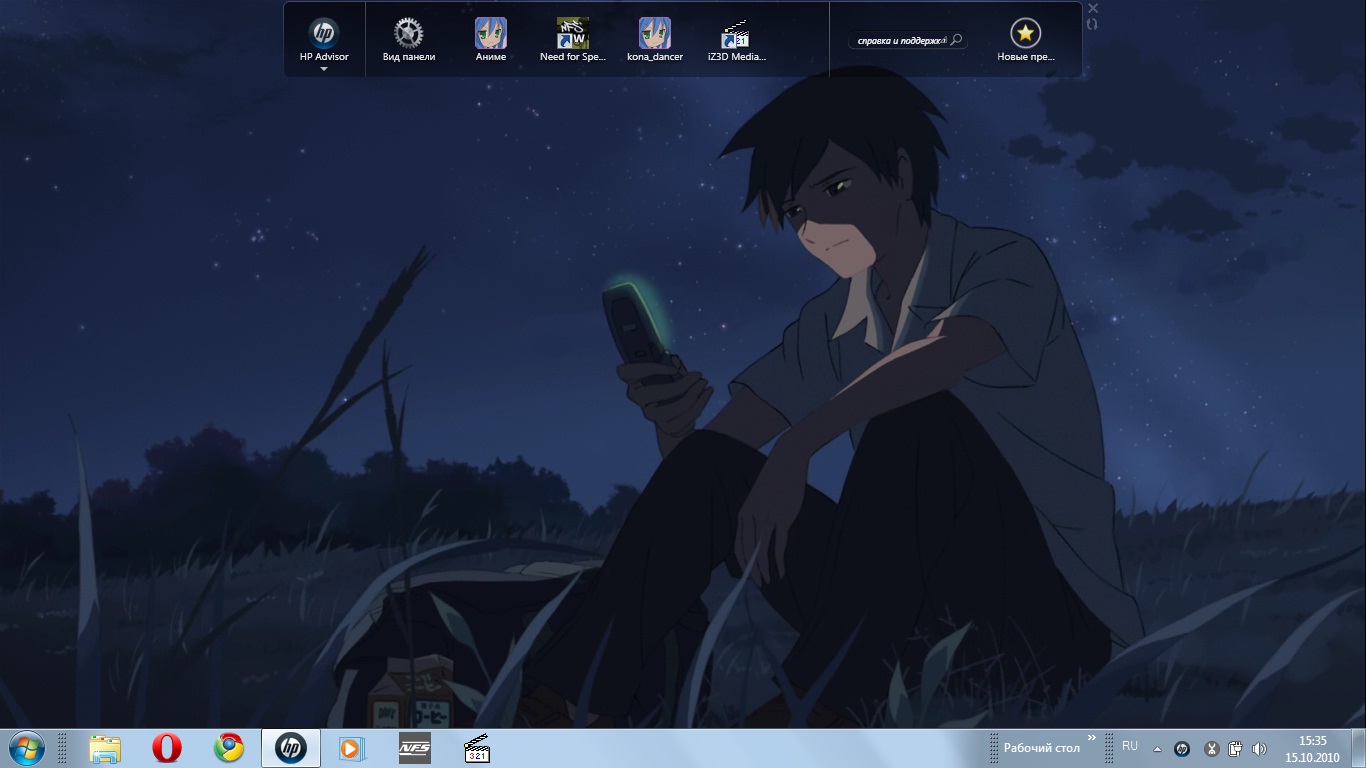
Task: Open Windows Media Player on taskbar
Action: [x=352, y=748]
